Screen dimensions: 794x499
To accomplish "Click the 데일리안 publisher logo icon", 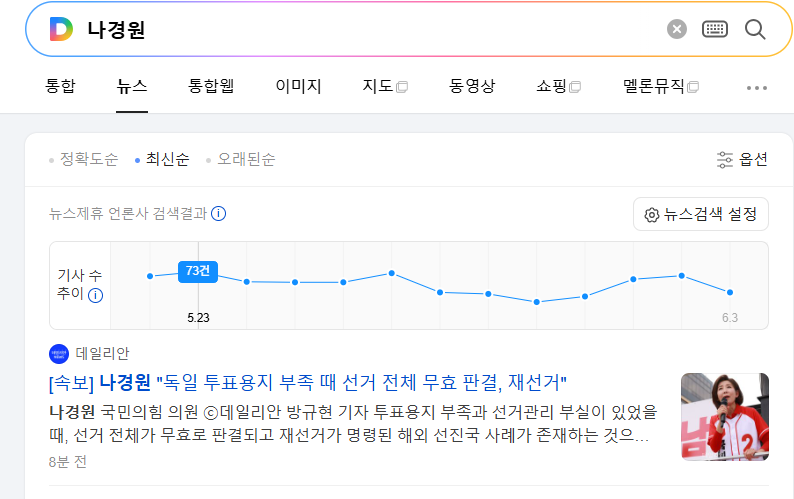I will point(59,354).
